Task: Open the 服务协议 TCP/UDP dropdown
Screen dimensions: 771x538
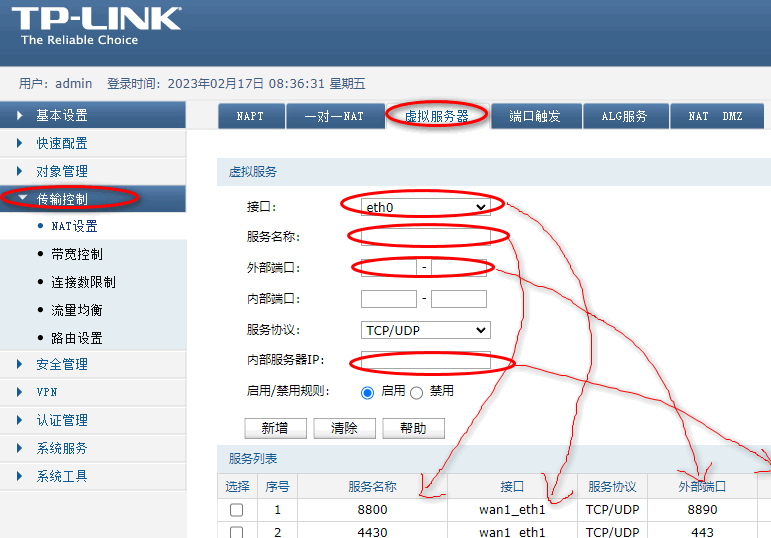Action: click(x=425, y=330)
